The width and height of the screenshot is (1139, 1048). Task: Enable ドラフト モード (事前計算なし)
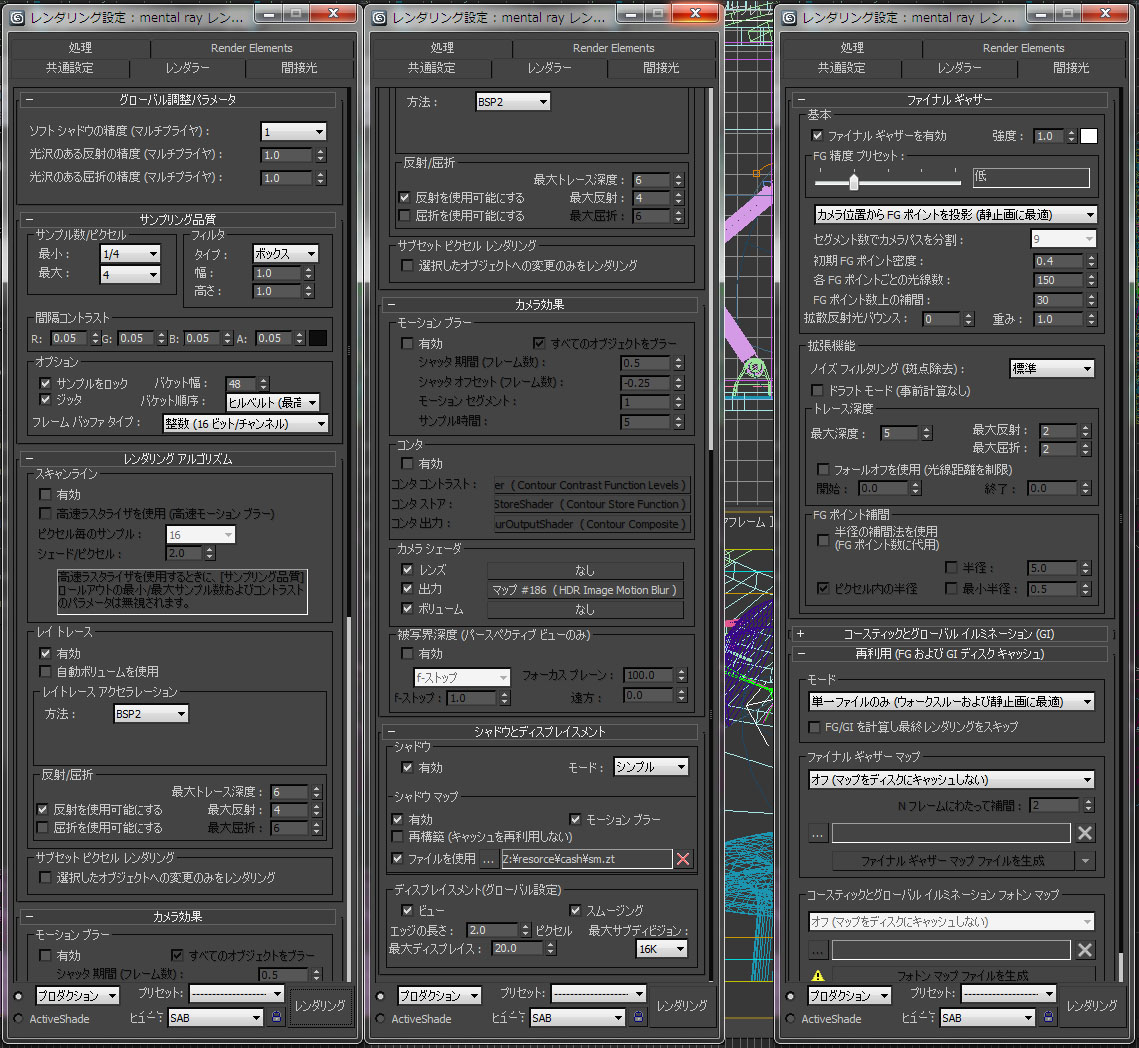click(817, 390)
